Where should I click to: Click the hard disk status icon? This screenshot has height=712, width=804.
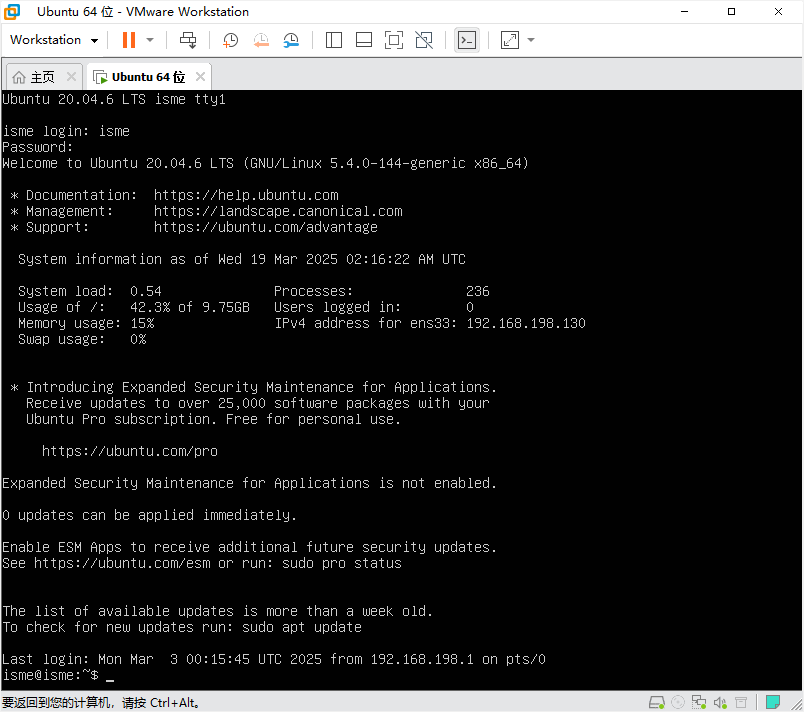657,702
